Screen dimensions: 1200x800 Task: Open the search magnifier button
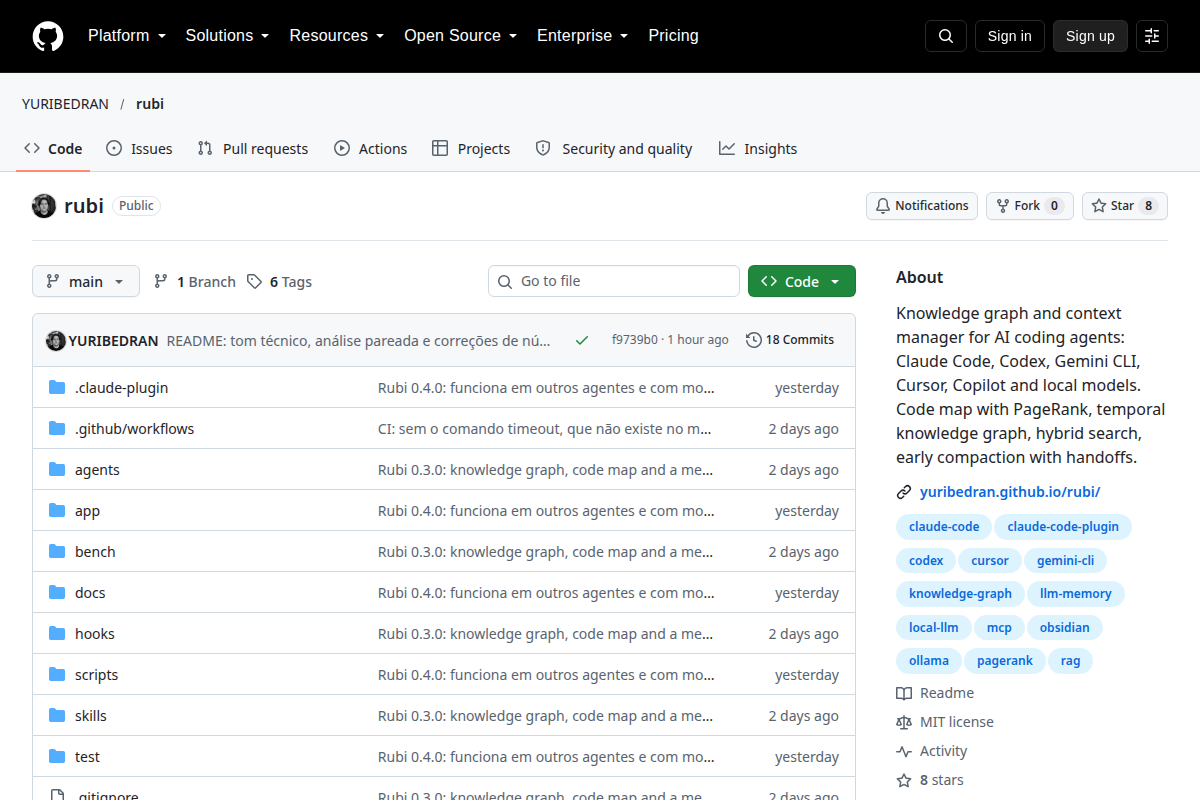(x=946, y=36)
